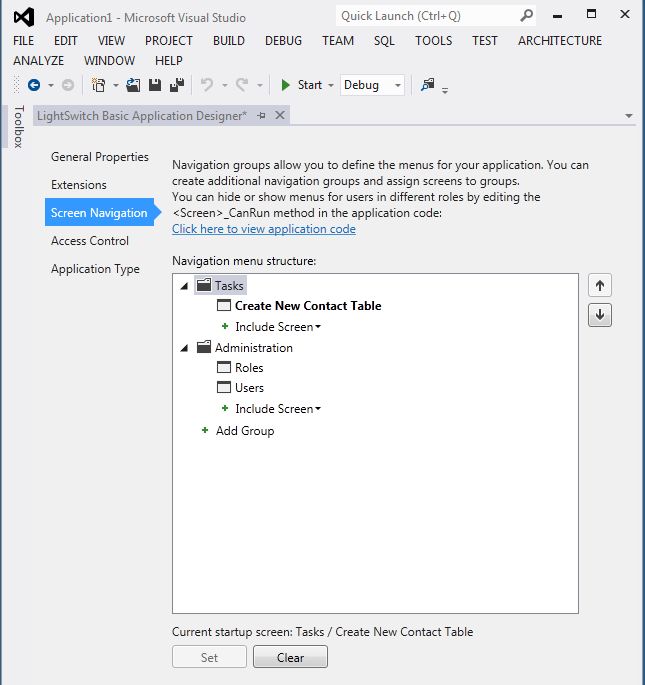645x685 pixels.
Task: Open the Debug configuration combo box
Action: [372, 85]
